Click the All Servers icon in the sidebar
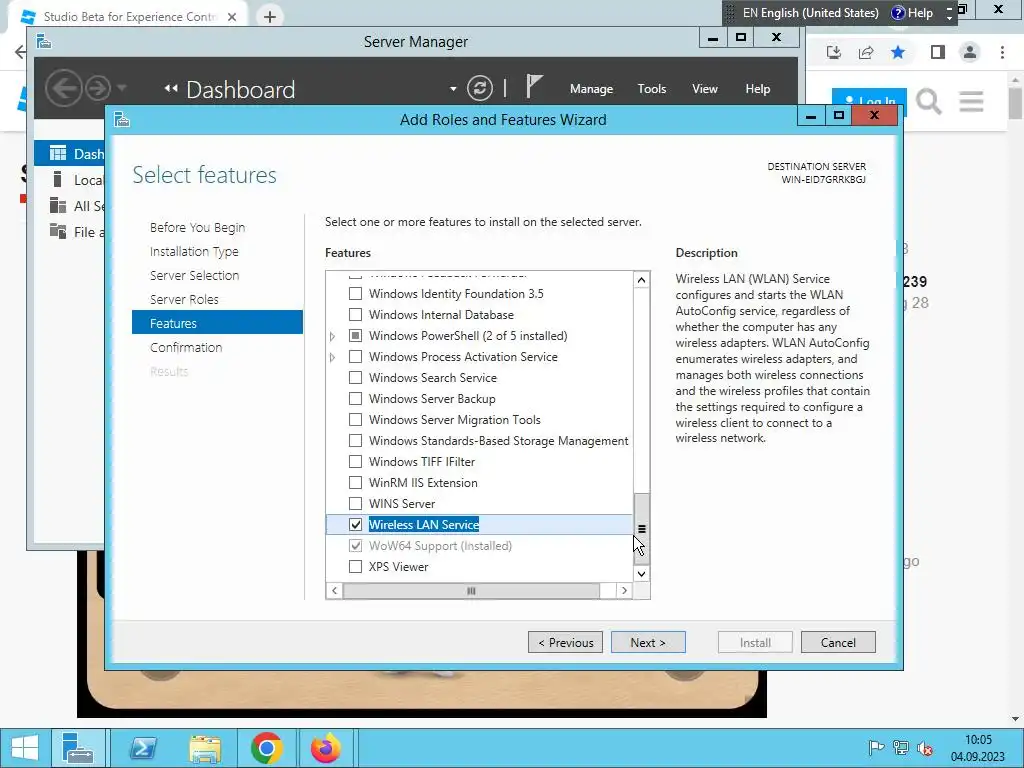This screenshot has width=1024, height=768. (x=57, y=206)
